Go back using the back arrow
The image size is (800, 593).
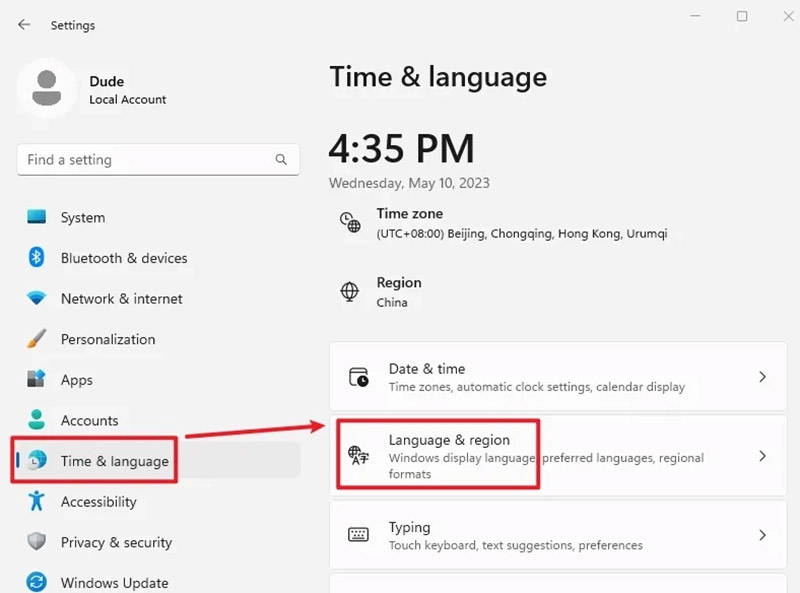pos(24,24)
